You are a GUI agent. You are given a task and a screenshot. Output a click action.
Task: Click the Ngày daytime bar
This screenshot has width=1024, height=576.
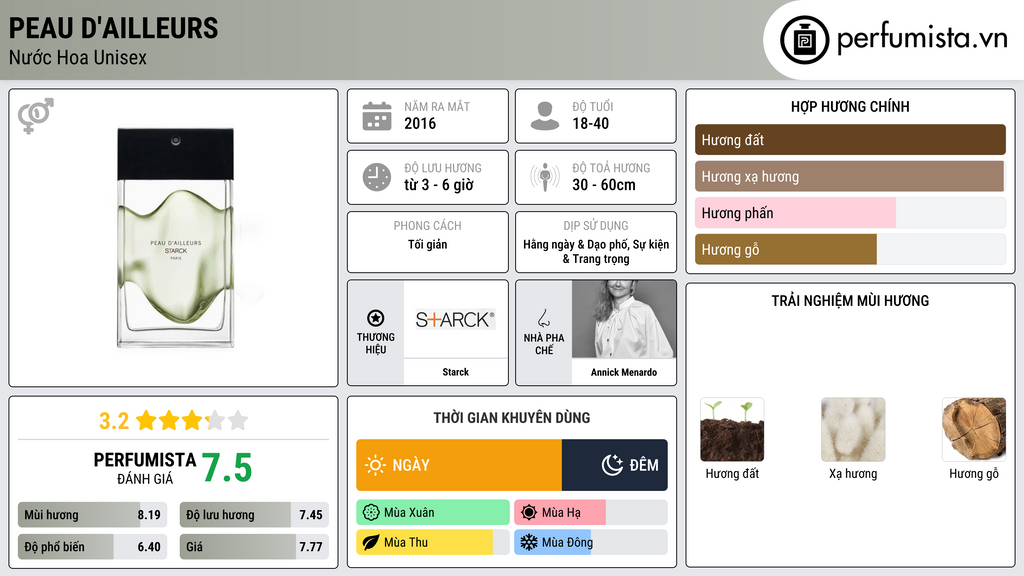[459, 465]
